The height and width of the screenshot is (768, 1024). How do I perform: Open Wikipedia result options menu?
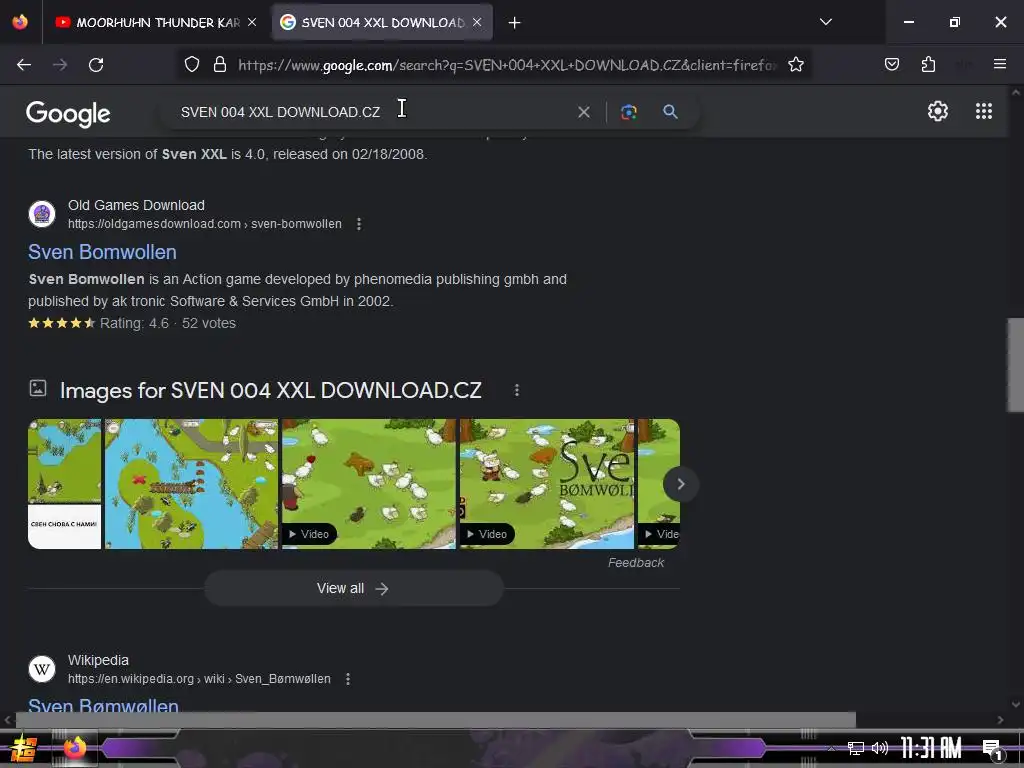pyautogui.click(x=348, y=679)
